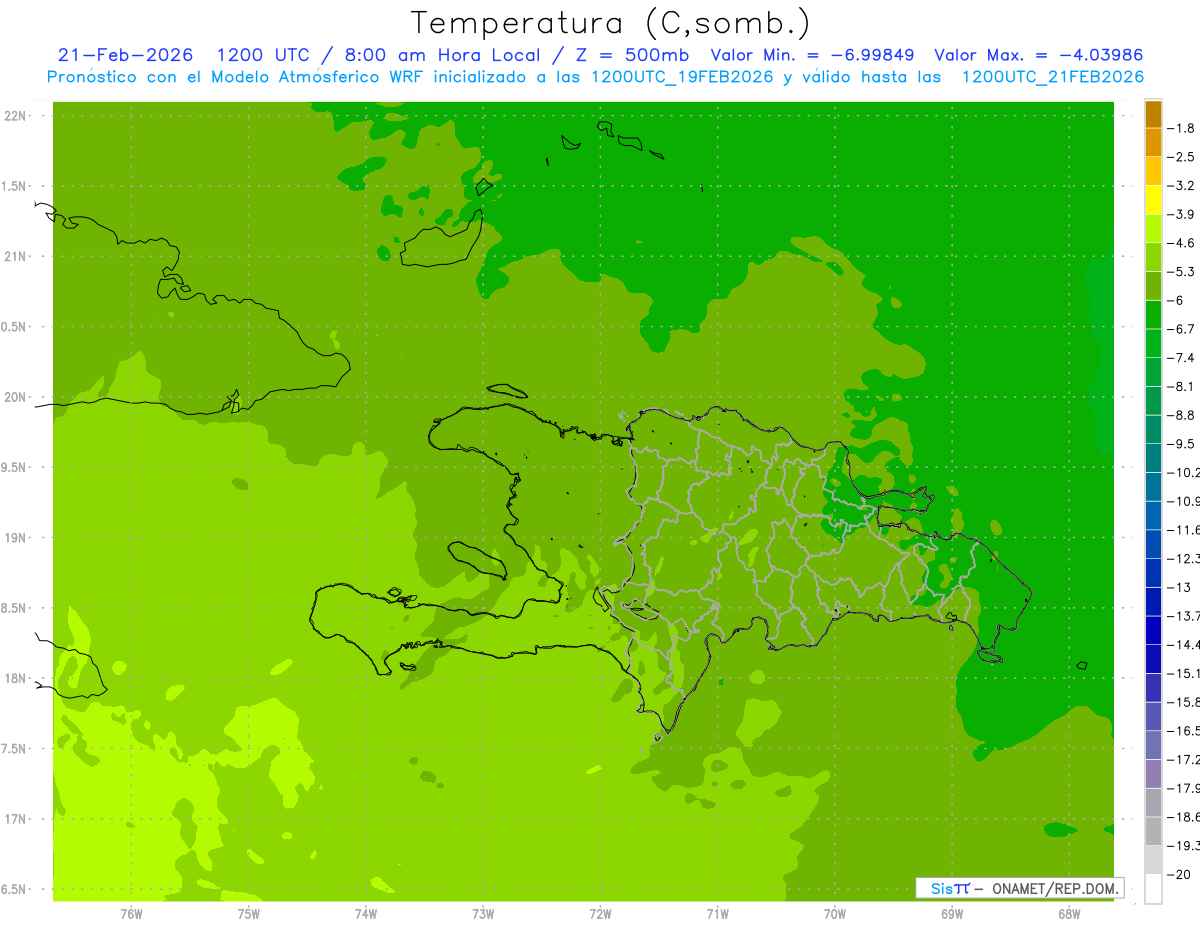This screenshot has width=1200, height=927.
Task: Pick the white swatch below -20
Action: tap(1154, 889)
